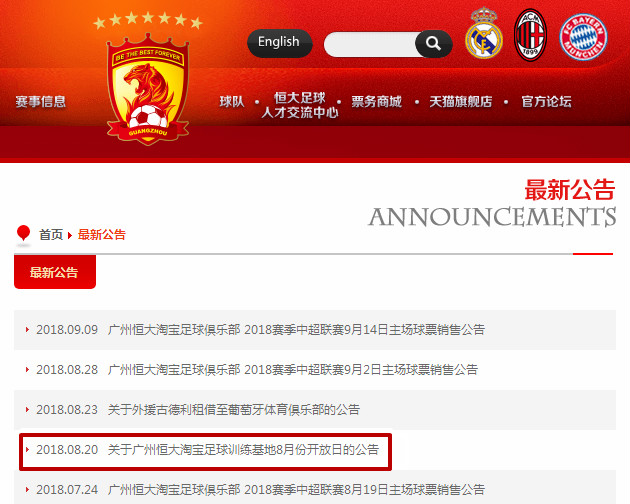Open the 票务商城 ticket store
Image resolution: width=630 pixels, height=504 pixels.
tap(376, 102)
